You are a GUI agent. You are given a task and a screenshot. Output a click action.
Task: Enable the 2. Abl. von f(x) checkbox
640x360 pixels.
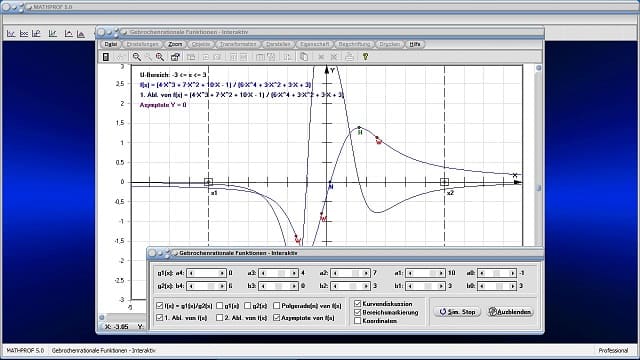pos(220,317)
